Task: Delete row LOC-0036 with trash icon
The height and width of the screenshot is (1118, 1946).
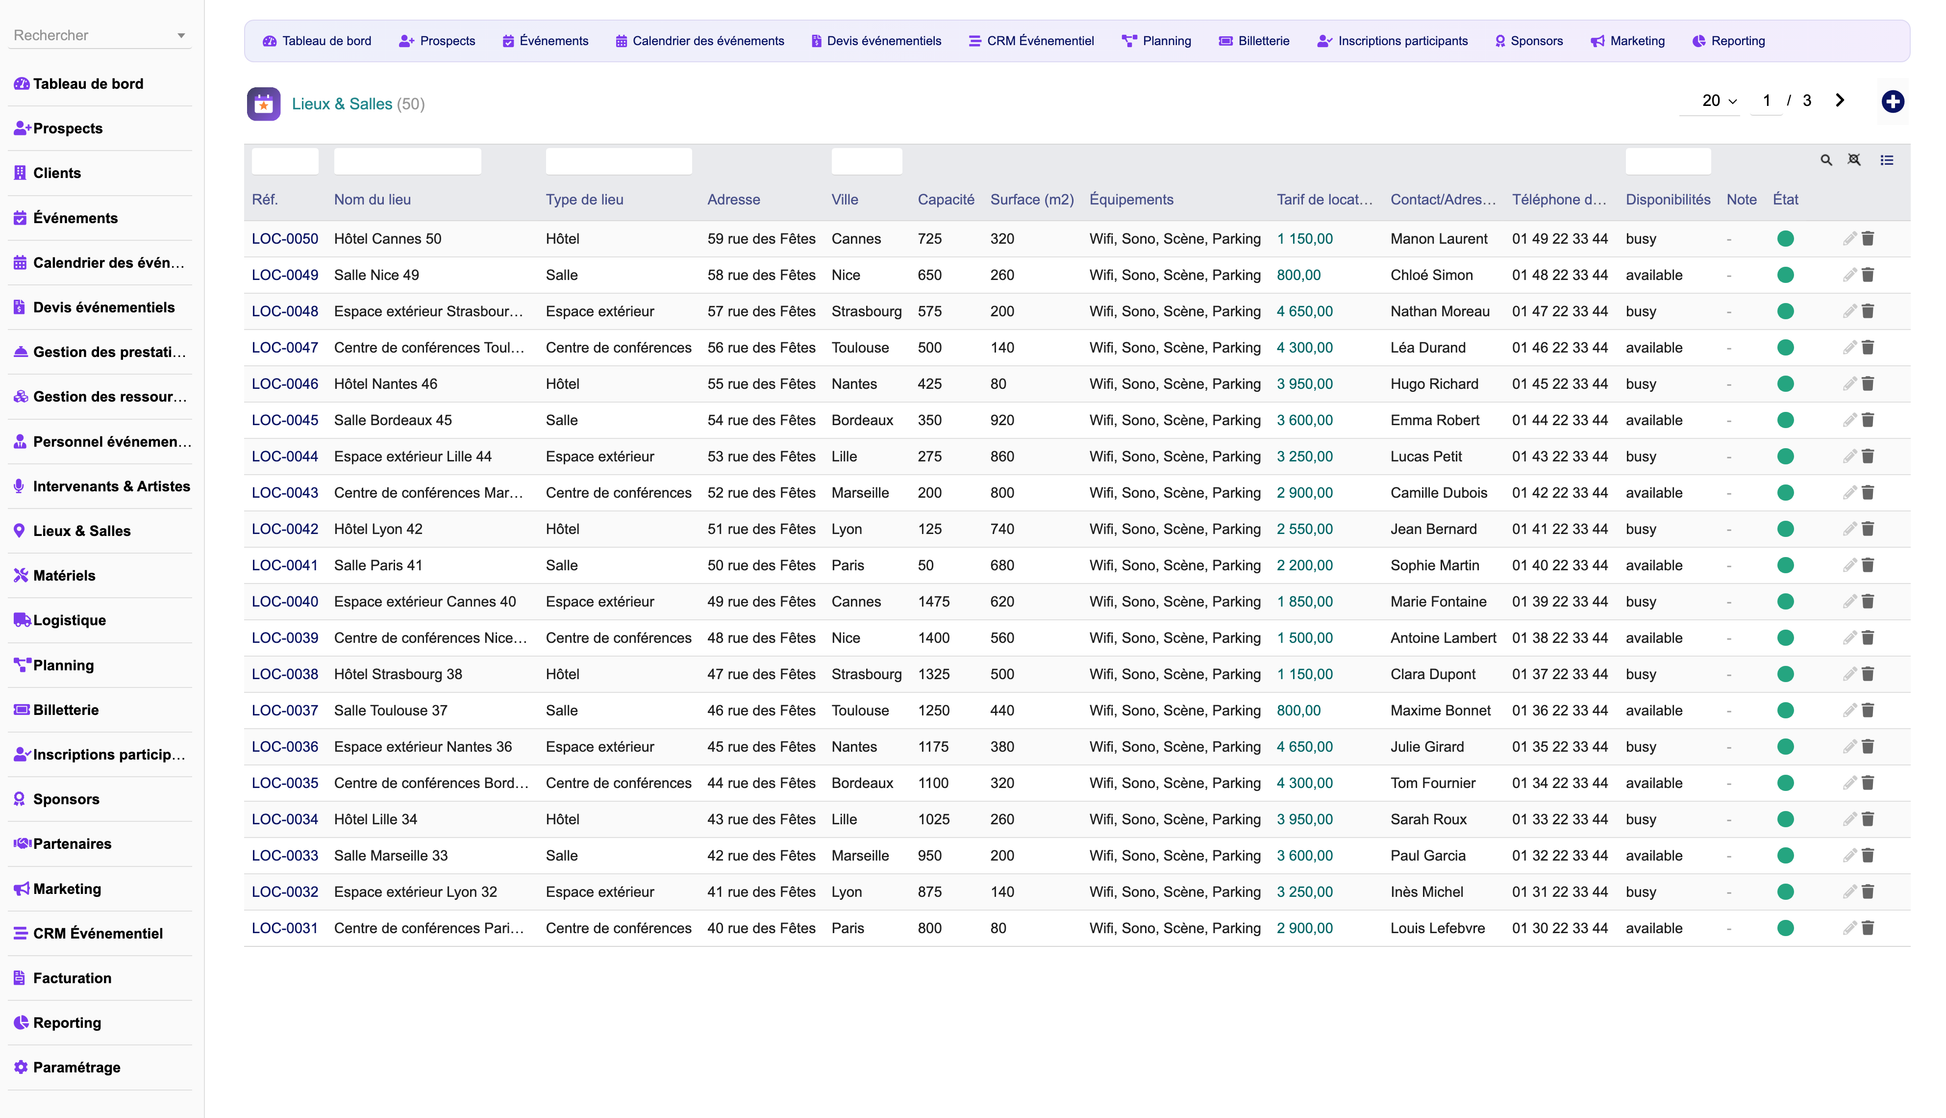Action: click(1868, 746)
